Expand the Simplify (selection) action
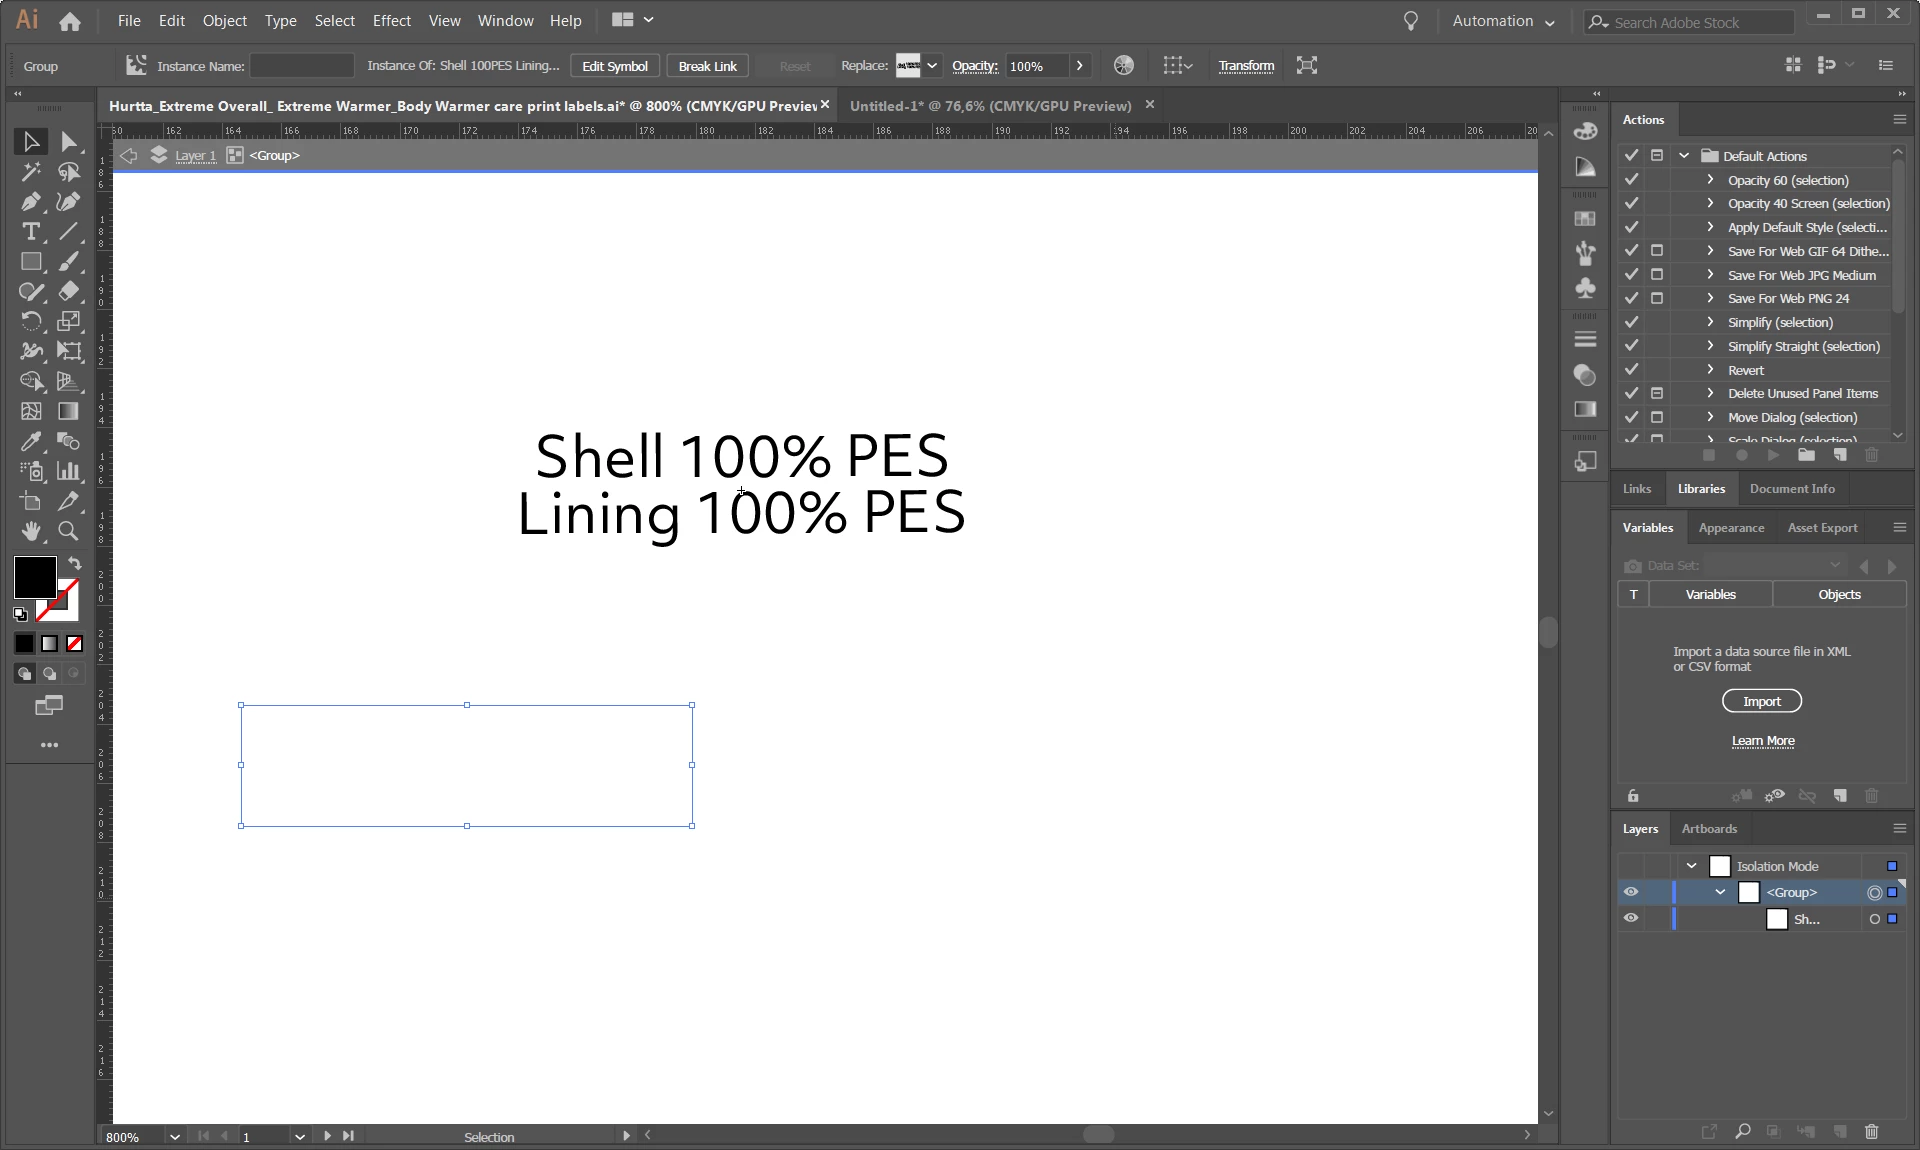This screenshot has width=1920, height=1150. click(1710, 322)
